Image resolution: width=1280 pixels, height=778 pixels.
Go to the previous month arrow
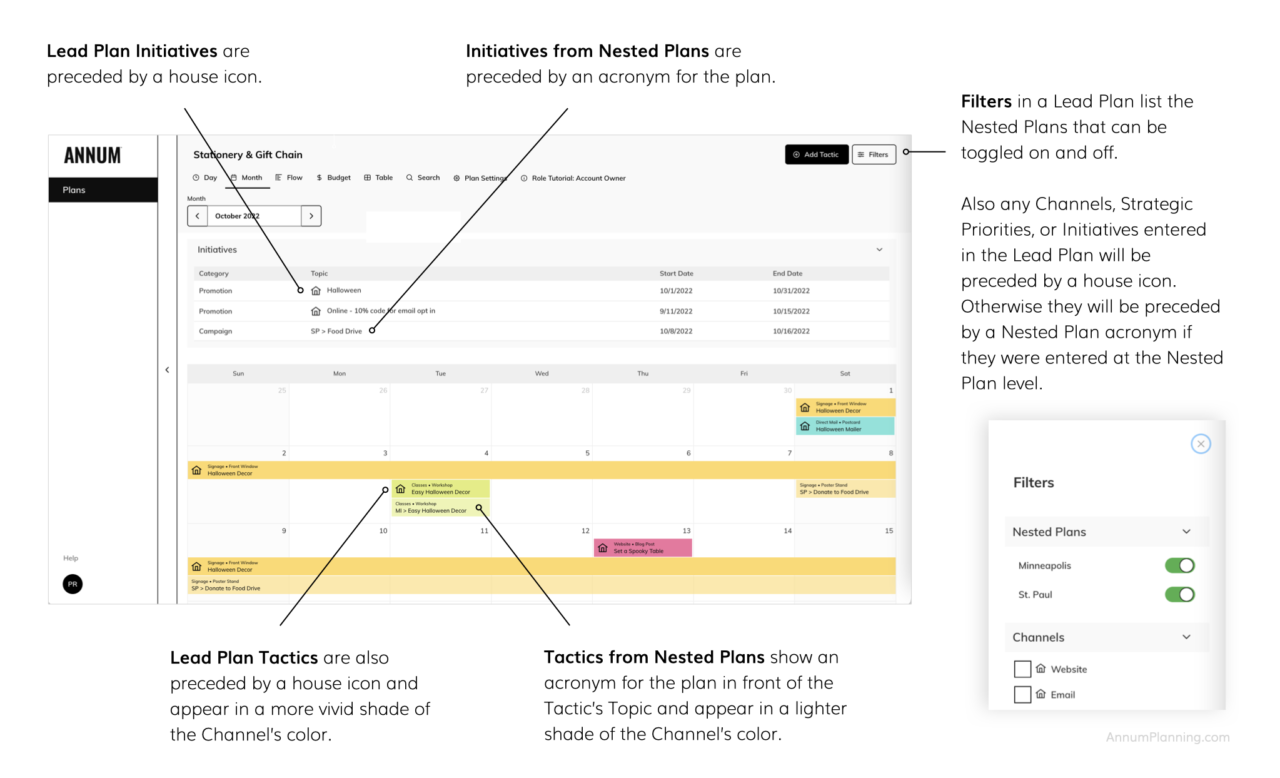pos(196,215)
